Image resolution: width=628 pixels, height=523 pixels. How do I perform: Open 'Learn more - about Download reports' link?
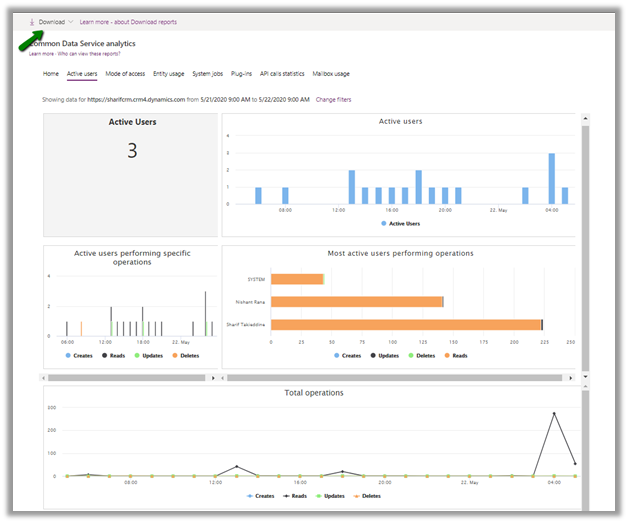click(128, 22)
